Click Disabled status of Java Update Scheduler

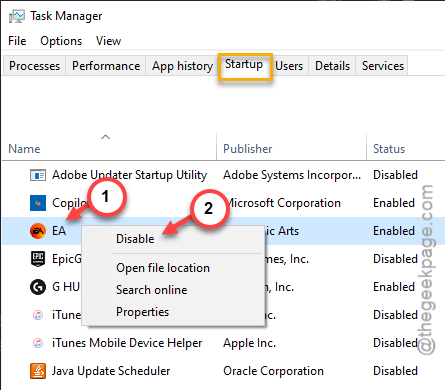(x=395, y=371)
